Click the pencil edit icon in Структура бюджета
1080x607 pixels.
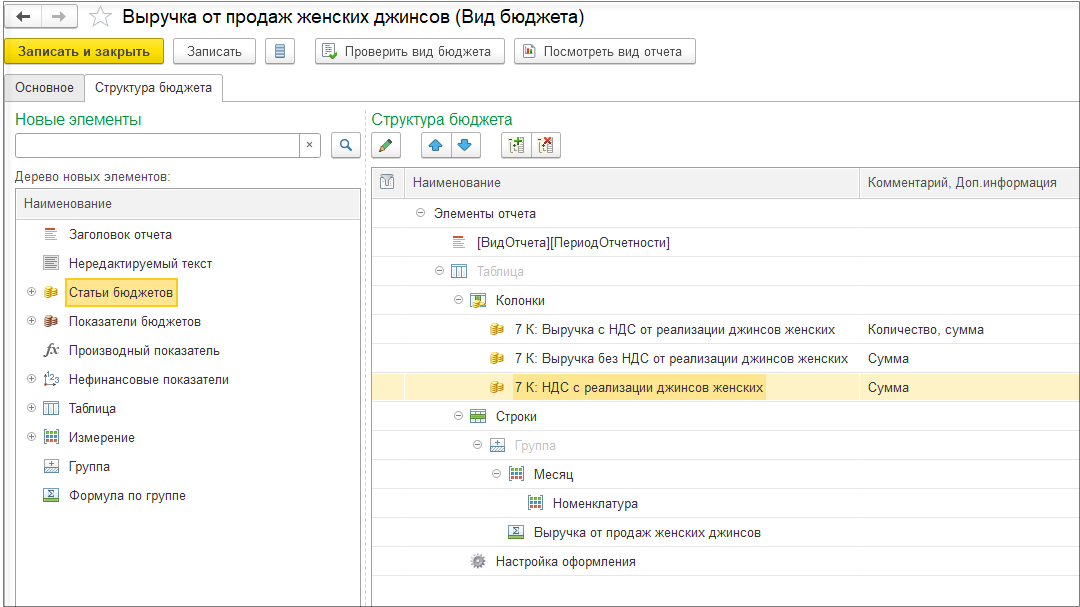click(x=387, y=145)
